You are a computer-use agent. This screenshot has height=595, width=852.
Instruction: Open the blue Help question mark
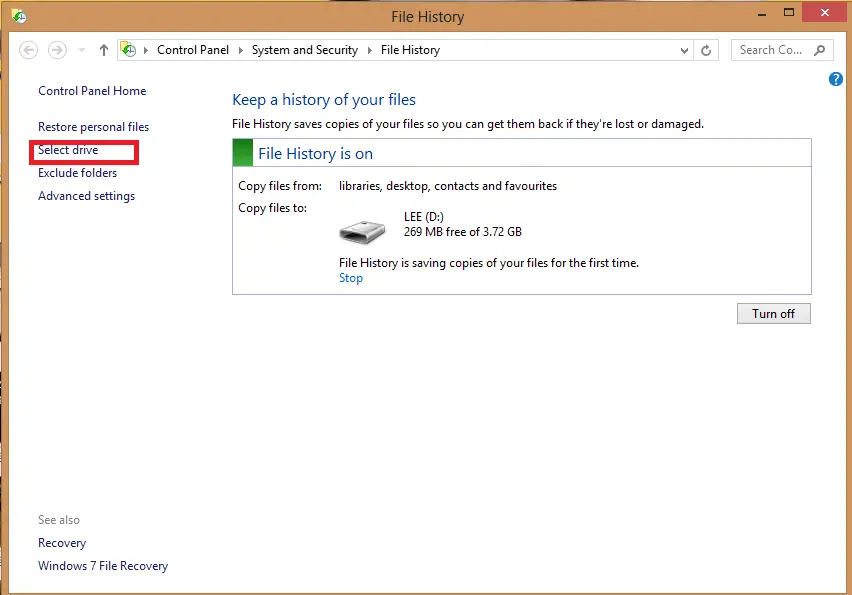pos(836,79)
